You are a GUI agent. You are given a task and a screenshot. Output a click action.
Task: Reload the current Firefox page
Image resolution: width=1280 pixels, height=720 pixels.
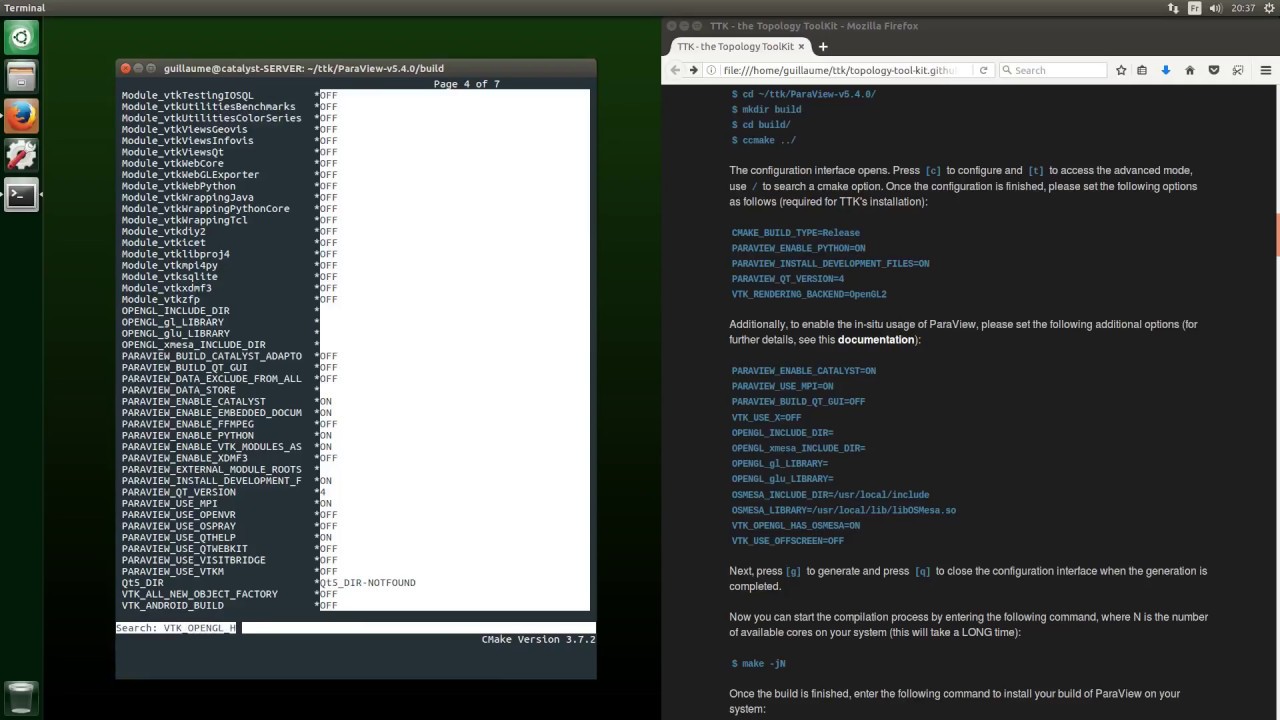coord(984,70)
